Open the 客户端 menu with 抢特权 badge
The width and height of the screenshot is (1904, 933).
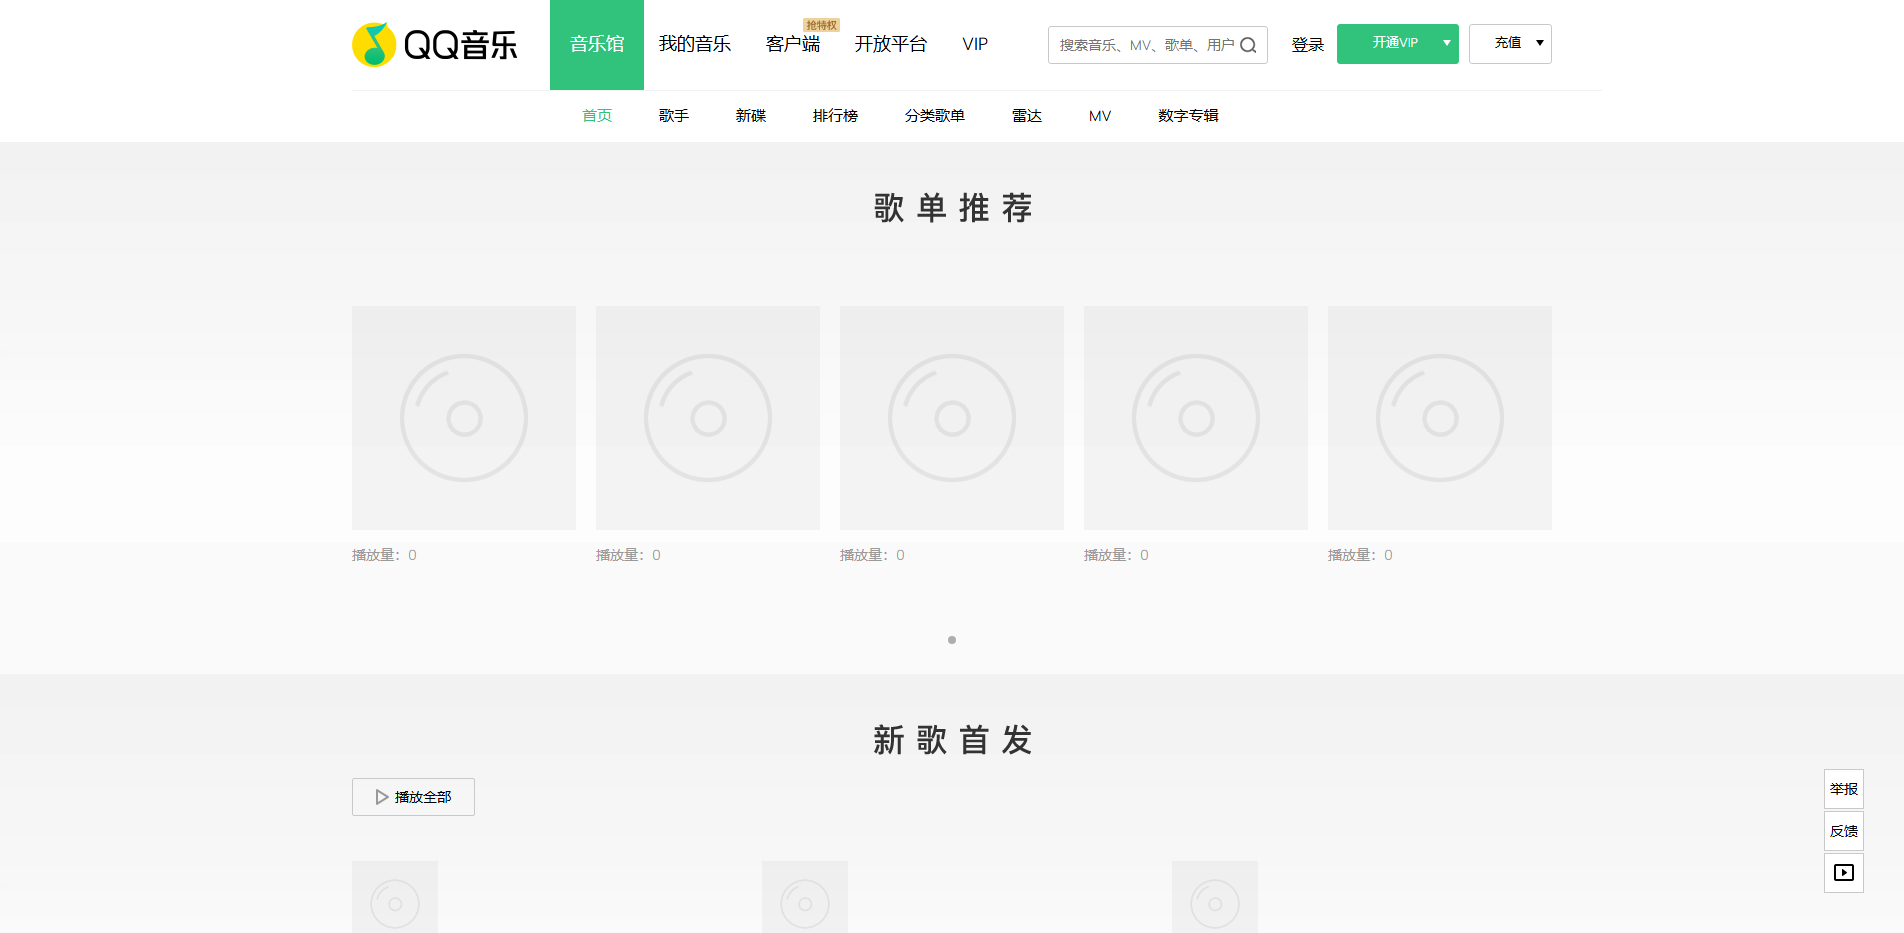point(791,44)
